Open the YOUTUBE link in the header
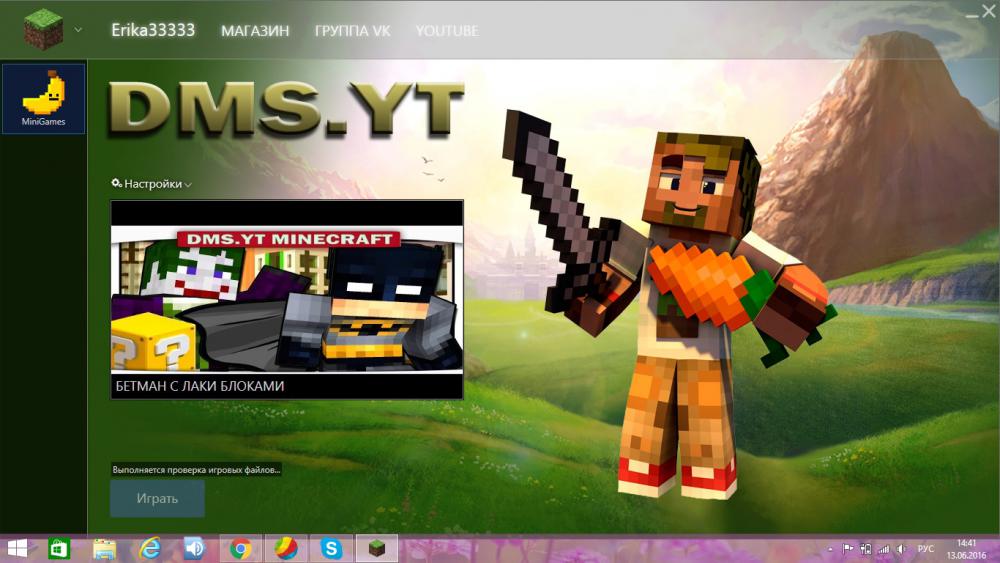1000x563 pixels. click(446, 31)
